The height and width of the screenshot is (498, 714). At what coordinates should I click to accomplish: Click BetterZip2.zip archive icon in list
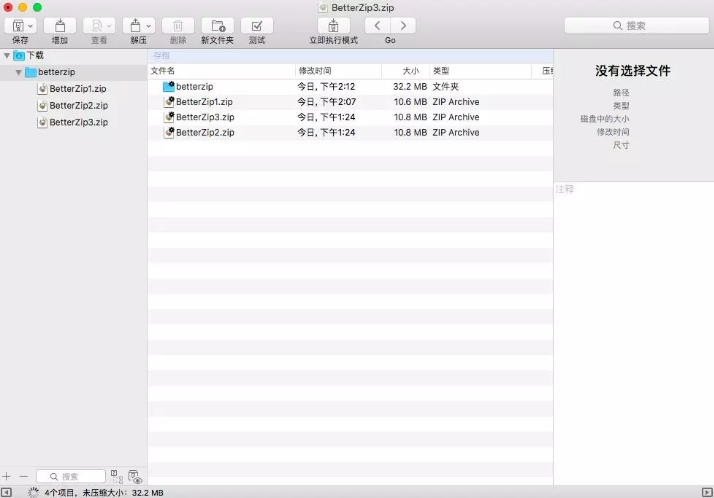(169, 132)
